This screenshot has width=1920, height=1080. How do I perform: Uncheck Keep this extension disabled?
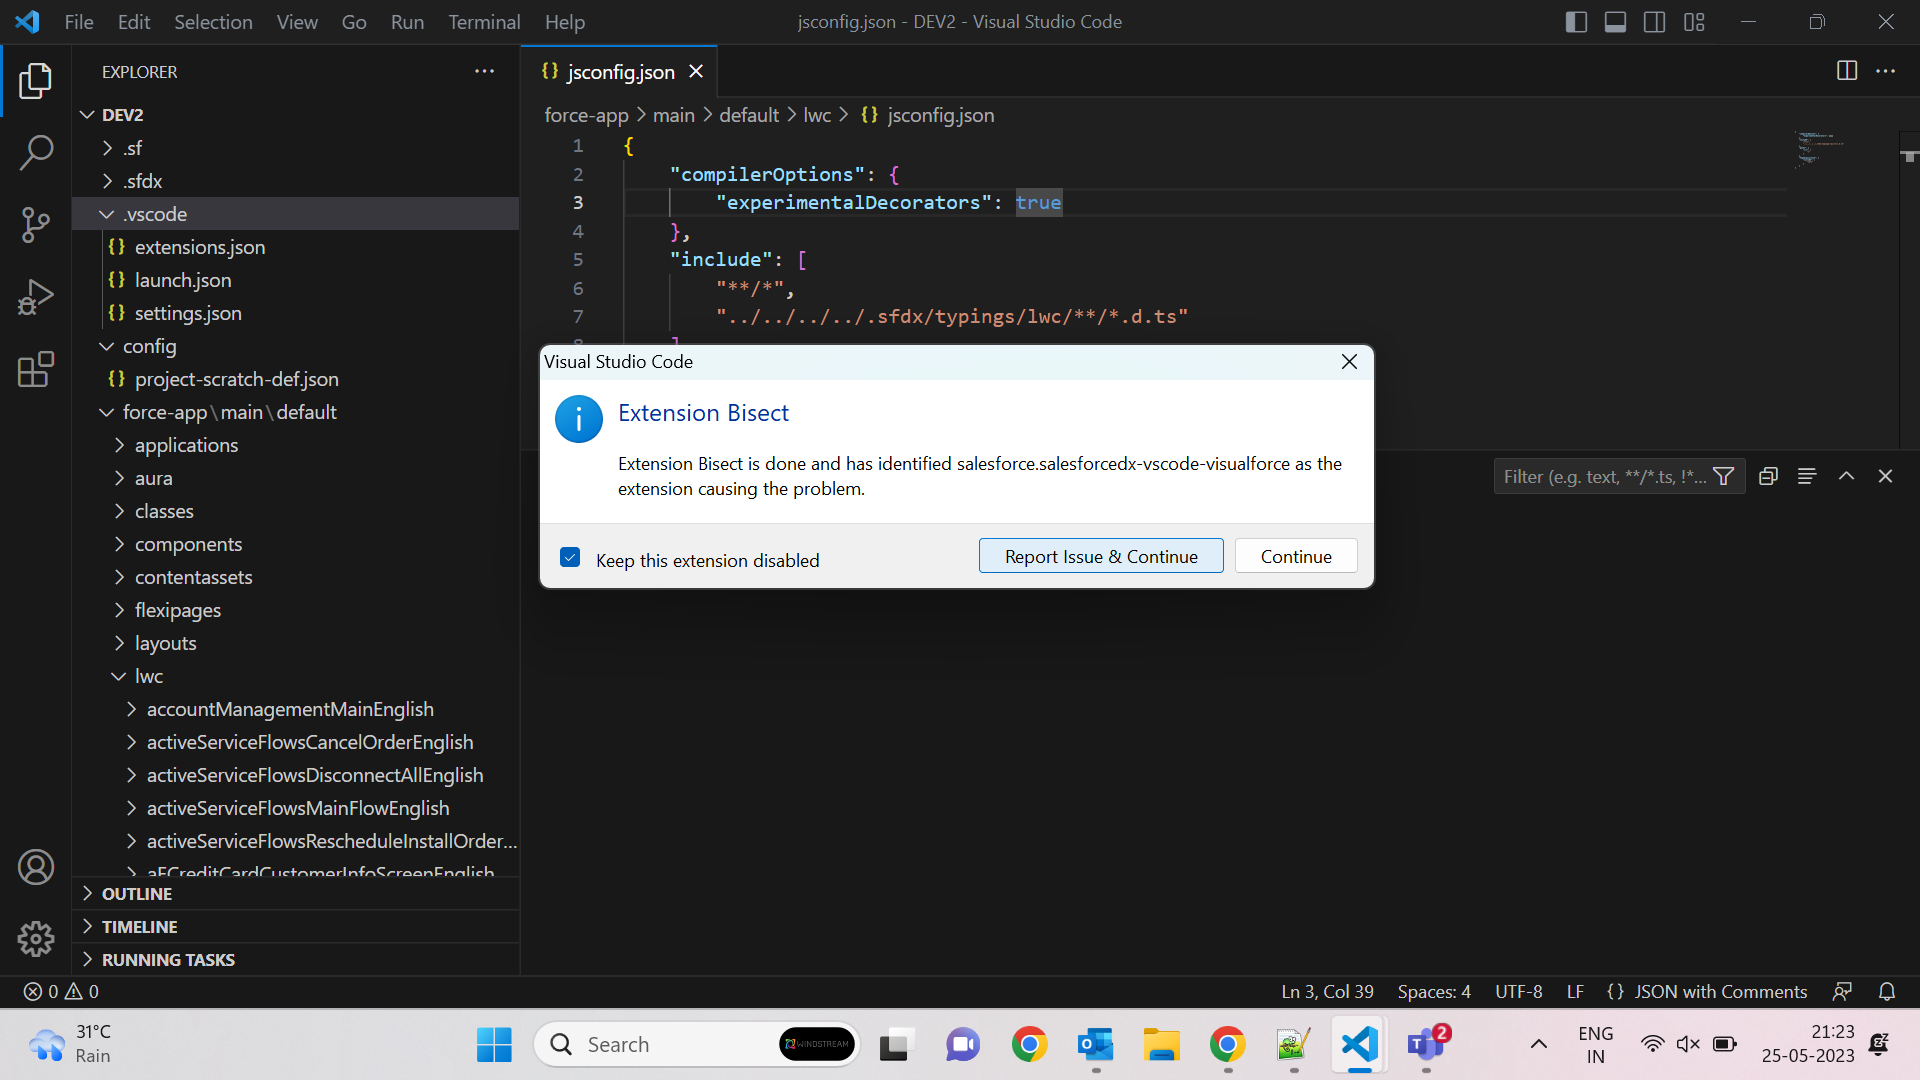pos(570,558)
